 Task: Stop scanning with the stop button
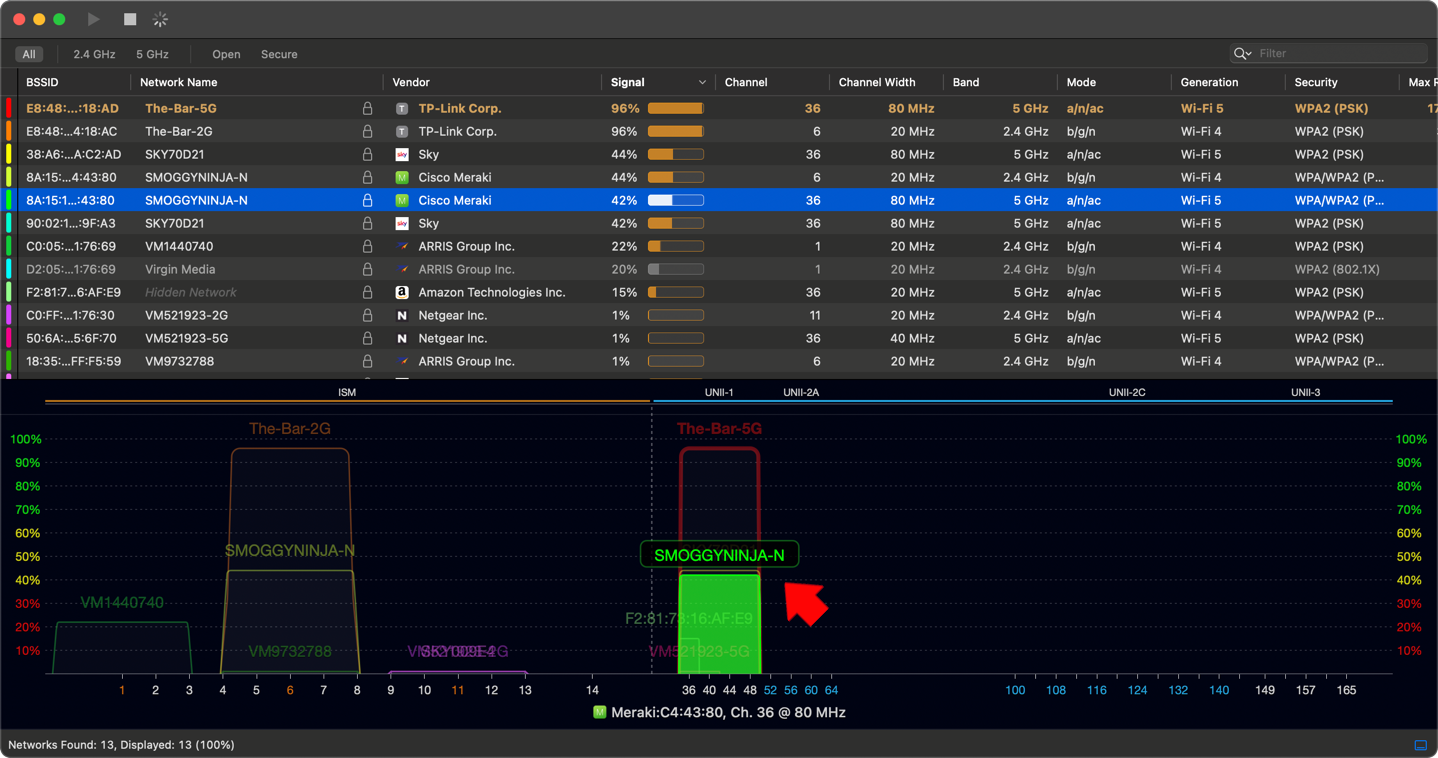[x=130, y=19]
